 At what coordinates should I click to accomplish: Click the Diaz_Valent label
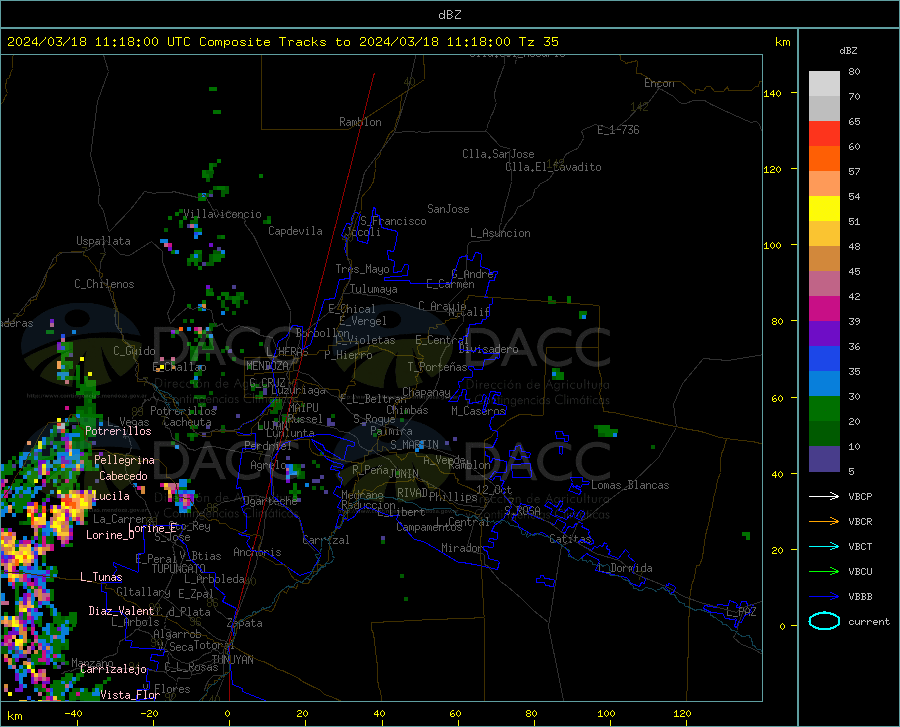[x=121, y=611]
